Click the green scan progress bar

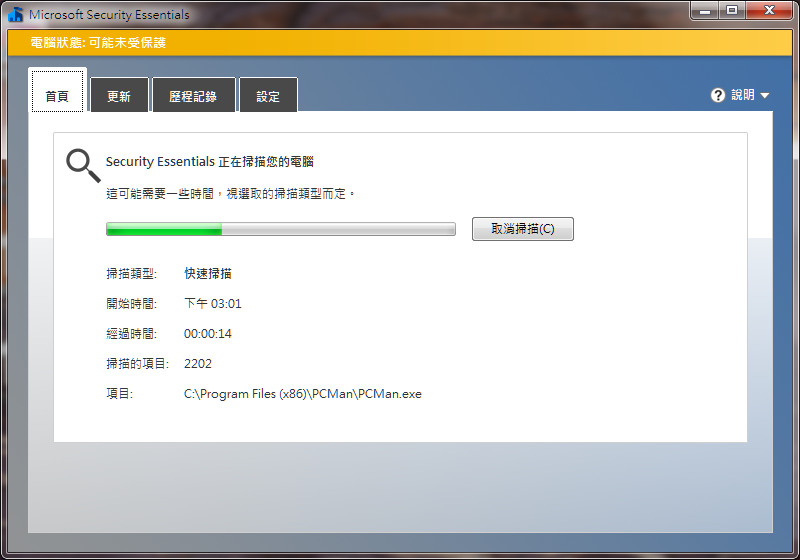[x=280, y=230]
